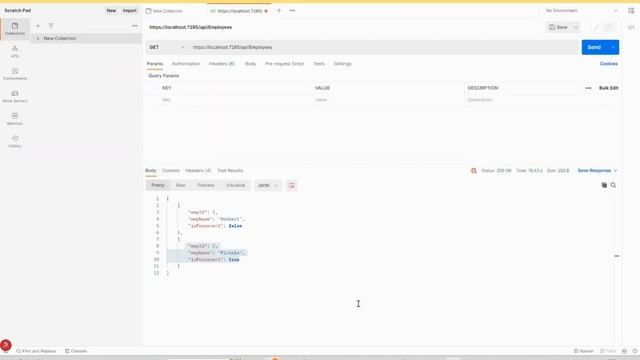Image resolution: width=640 pixels, height=360 pixels.
Task: Click the filter icon in Collections panel
Action: point(51,26)
